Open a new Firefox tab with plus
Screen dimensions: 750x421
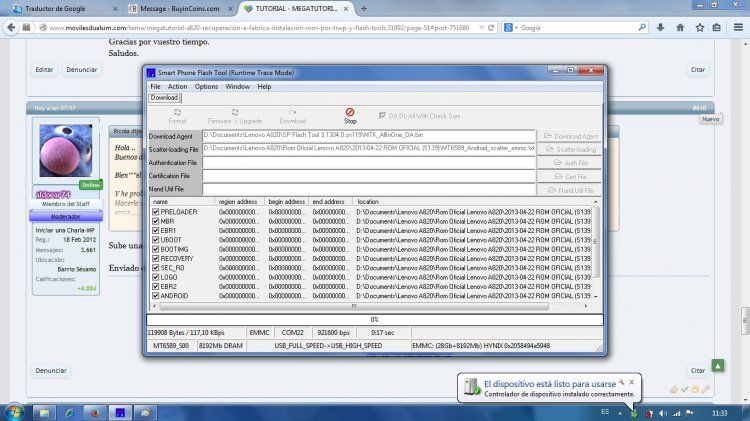pos(364,8)
